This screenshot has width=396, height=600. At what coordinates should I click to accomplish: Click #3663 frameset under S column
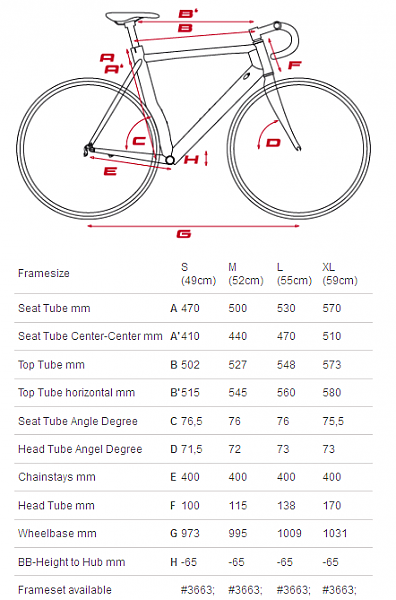(198, 590)
